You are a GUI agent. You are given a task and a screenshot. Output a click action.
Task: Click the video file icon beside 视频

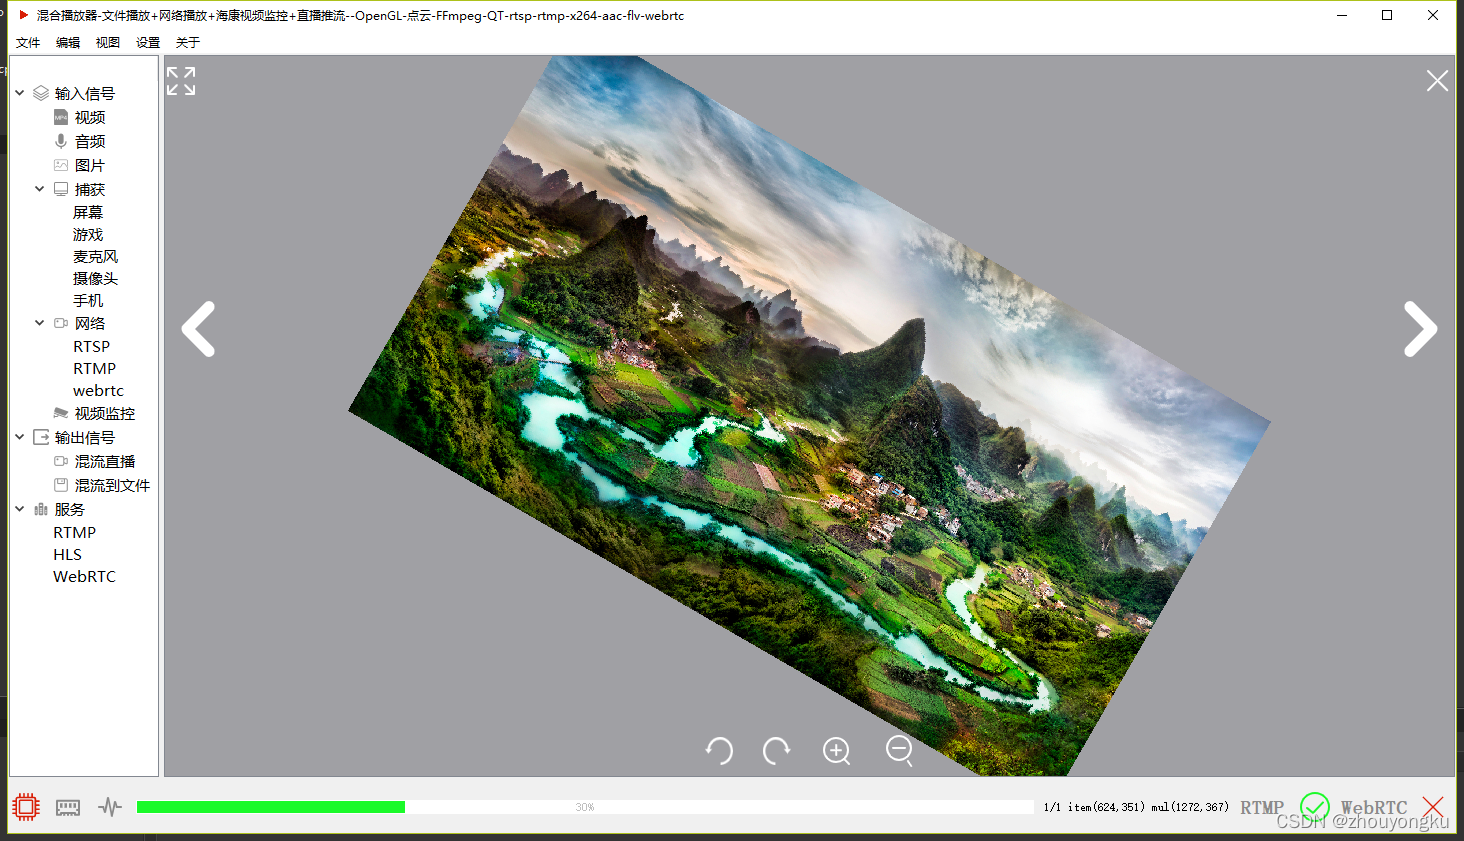(61, 117)
